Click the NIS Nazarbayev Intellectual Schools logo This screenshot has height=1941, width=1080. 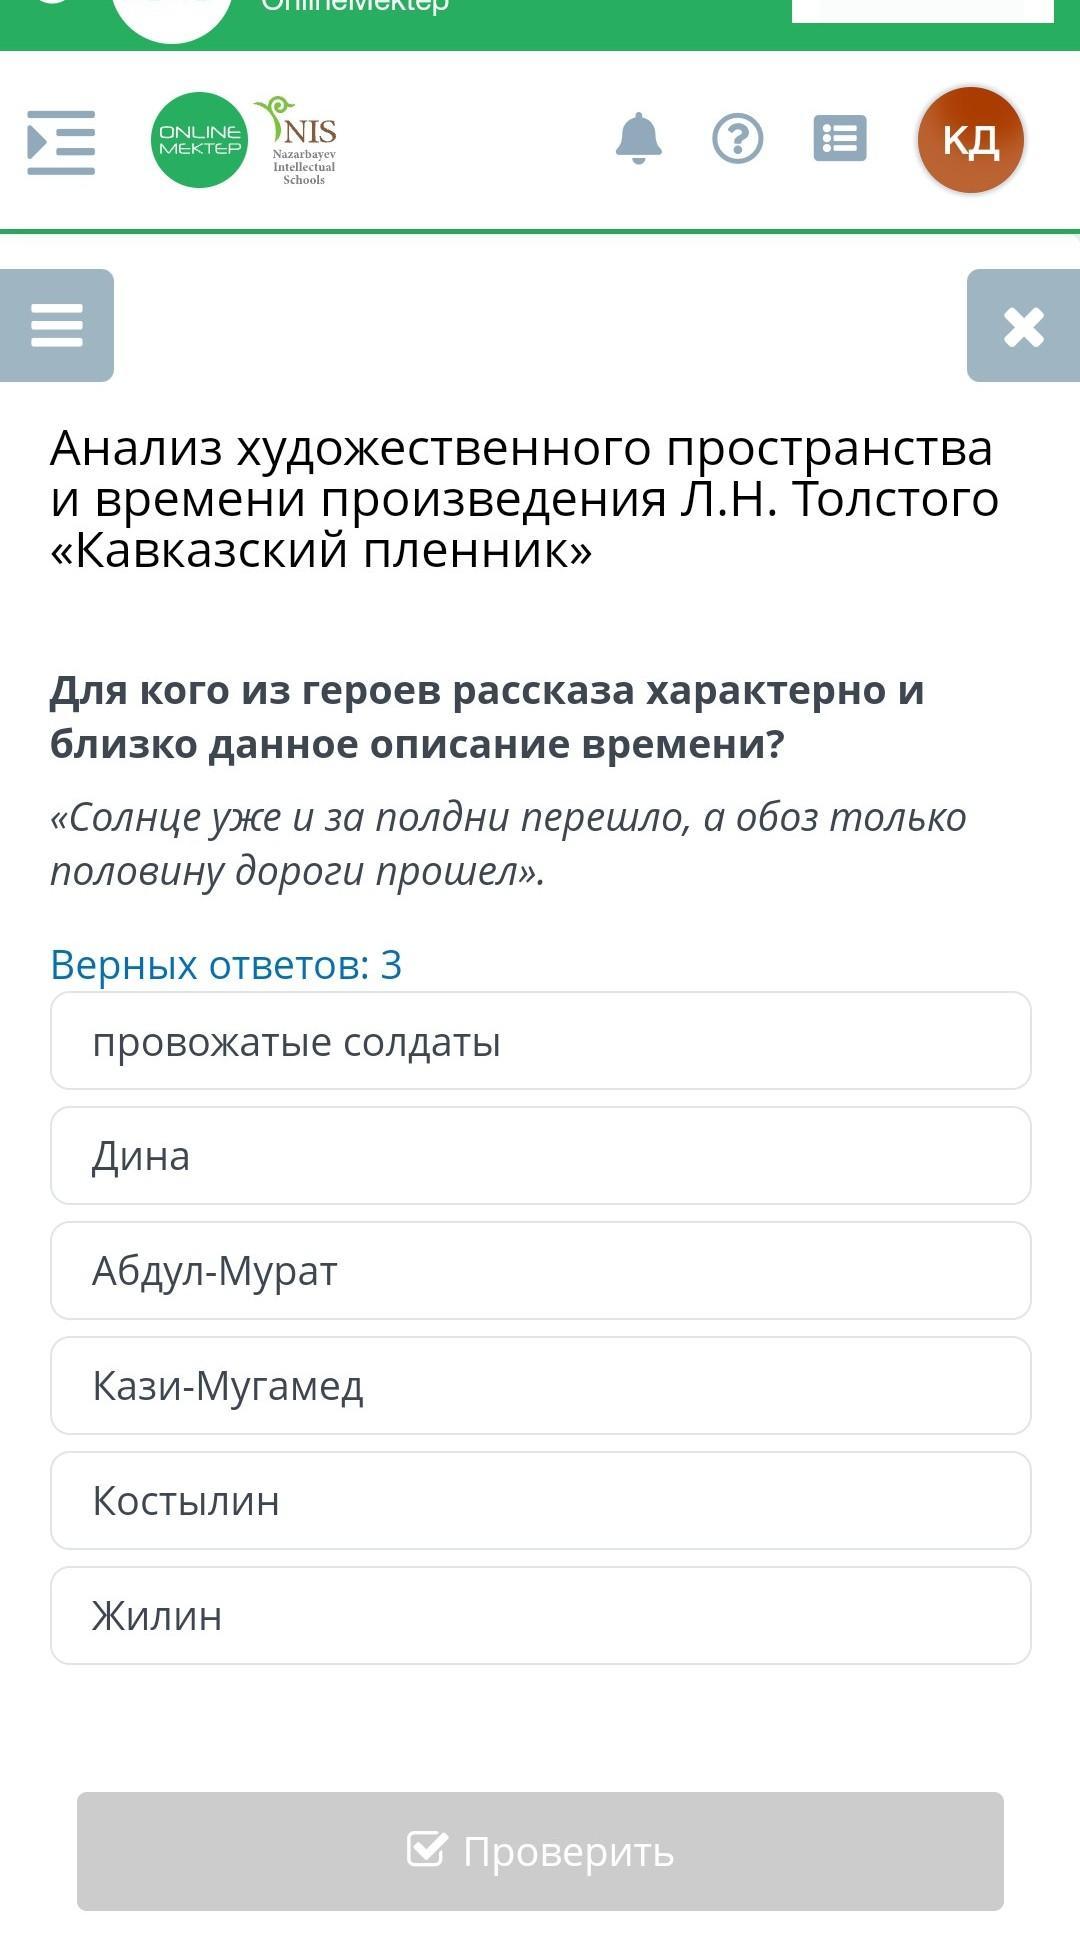click(299, 141)
